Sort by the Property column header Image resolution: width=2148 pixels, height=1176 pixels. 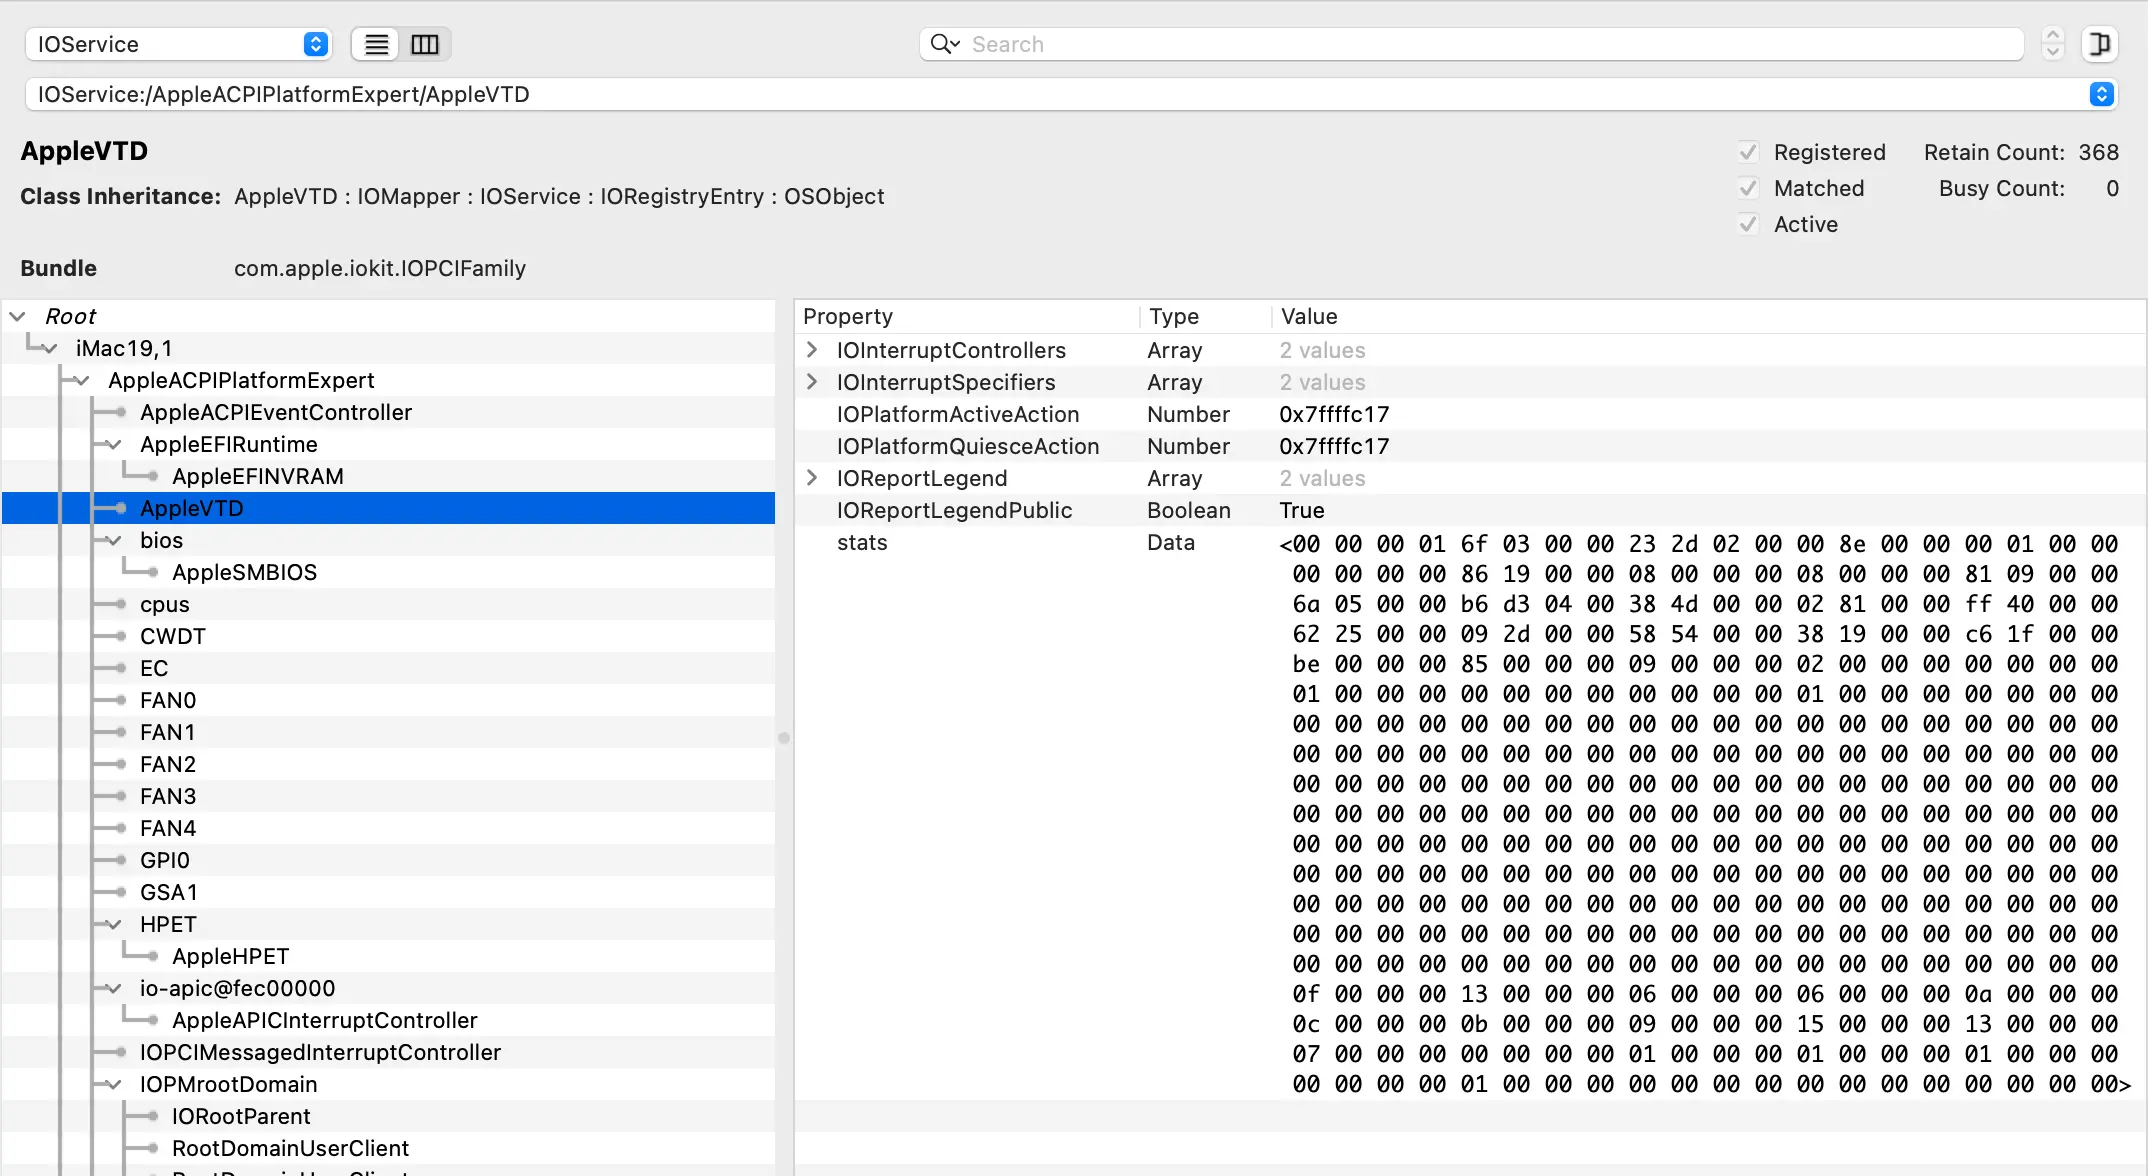968,316
